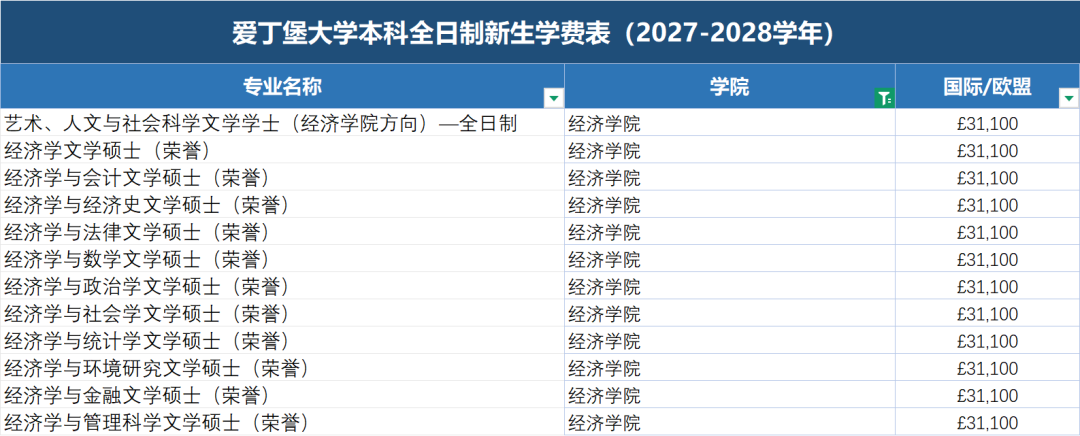The height and width of the screenshot is (436, 1080).
Task: Select the 经济学文学硕士（荣誉） cell
Action: tap(282, 150)
